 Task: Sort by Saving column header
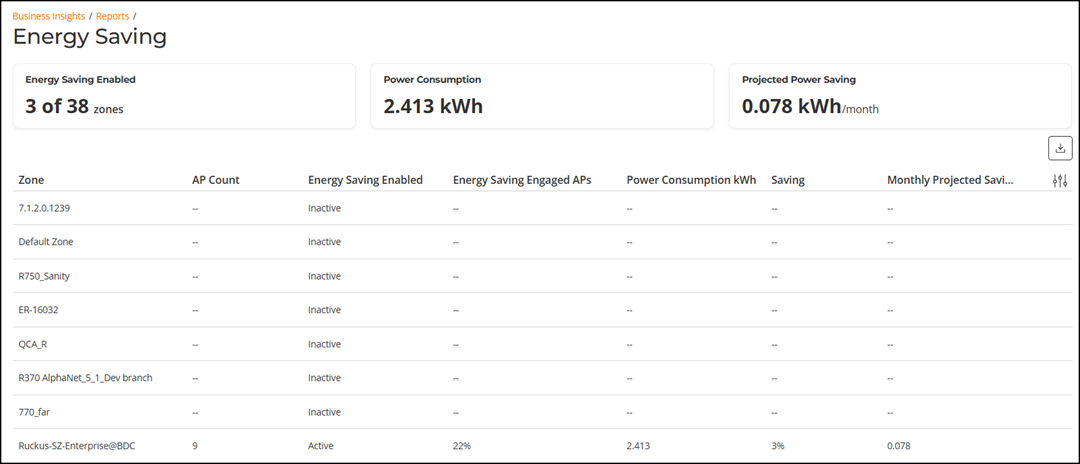[x=788, y=180]
